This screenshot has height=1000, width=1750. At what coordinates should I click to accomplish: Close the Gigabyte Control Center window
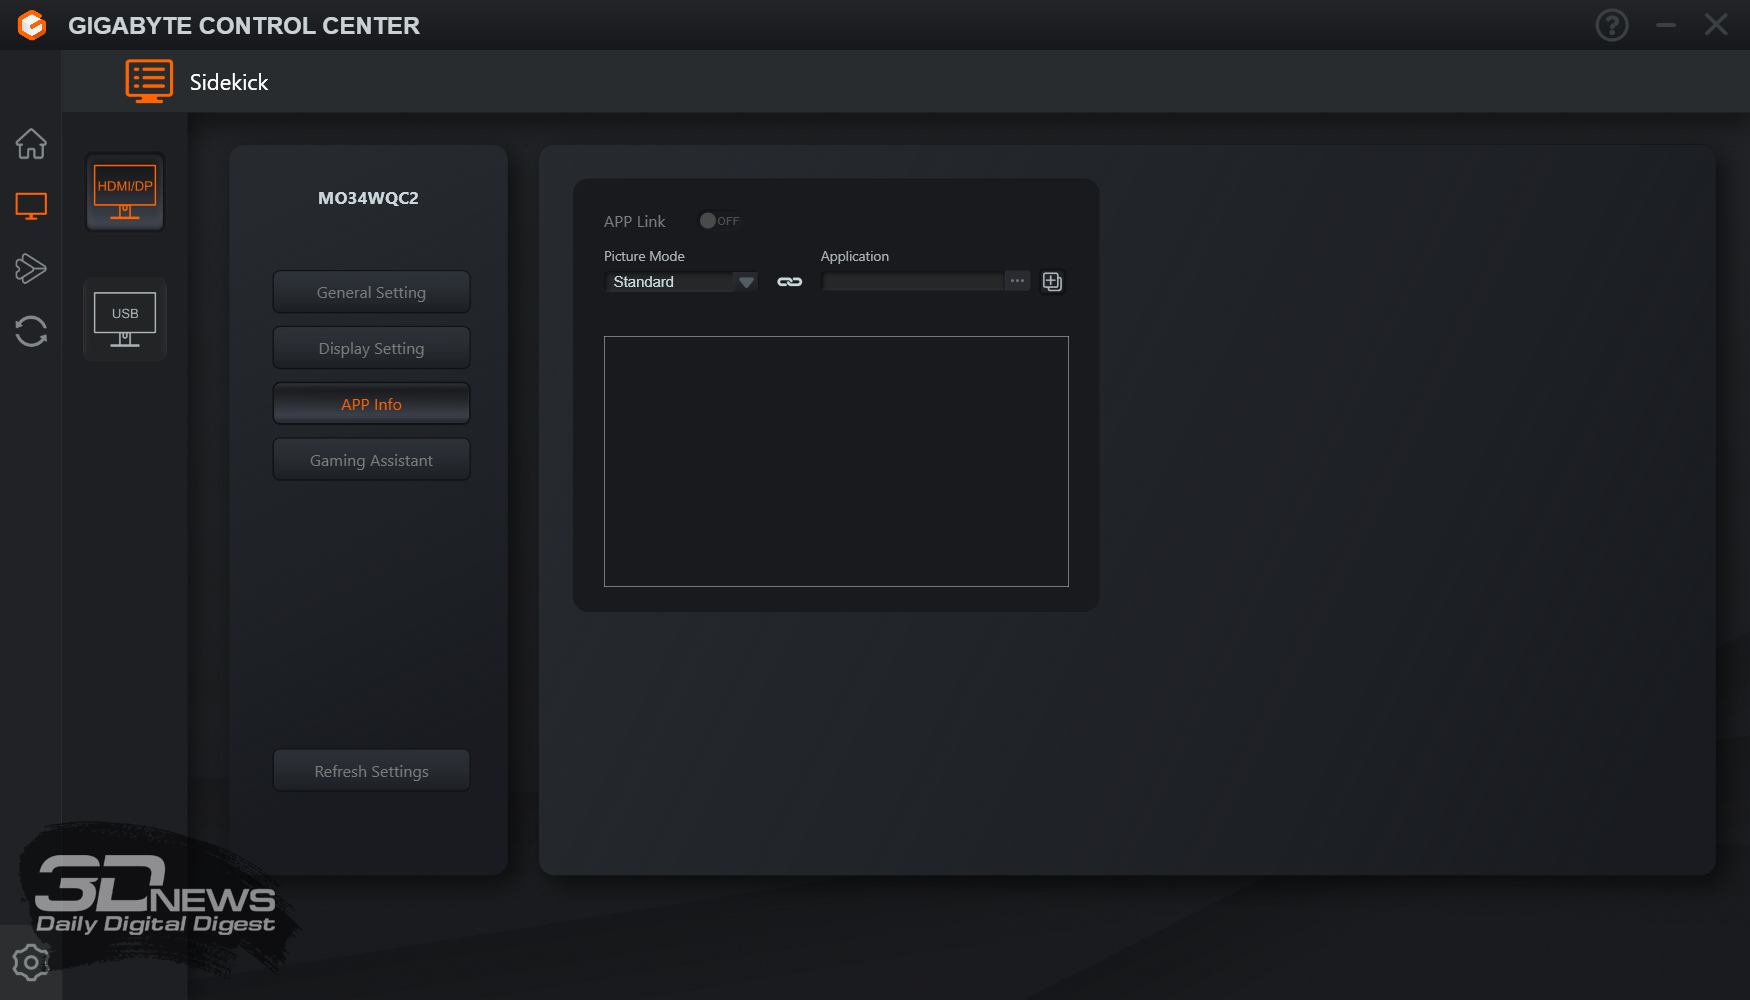(1716, 25)
